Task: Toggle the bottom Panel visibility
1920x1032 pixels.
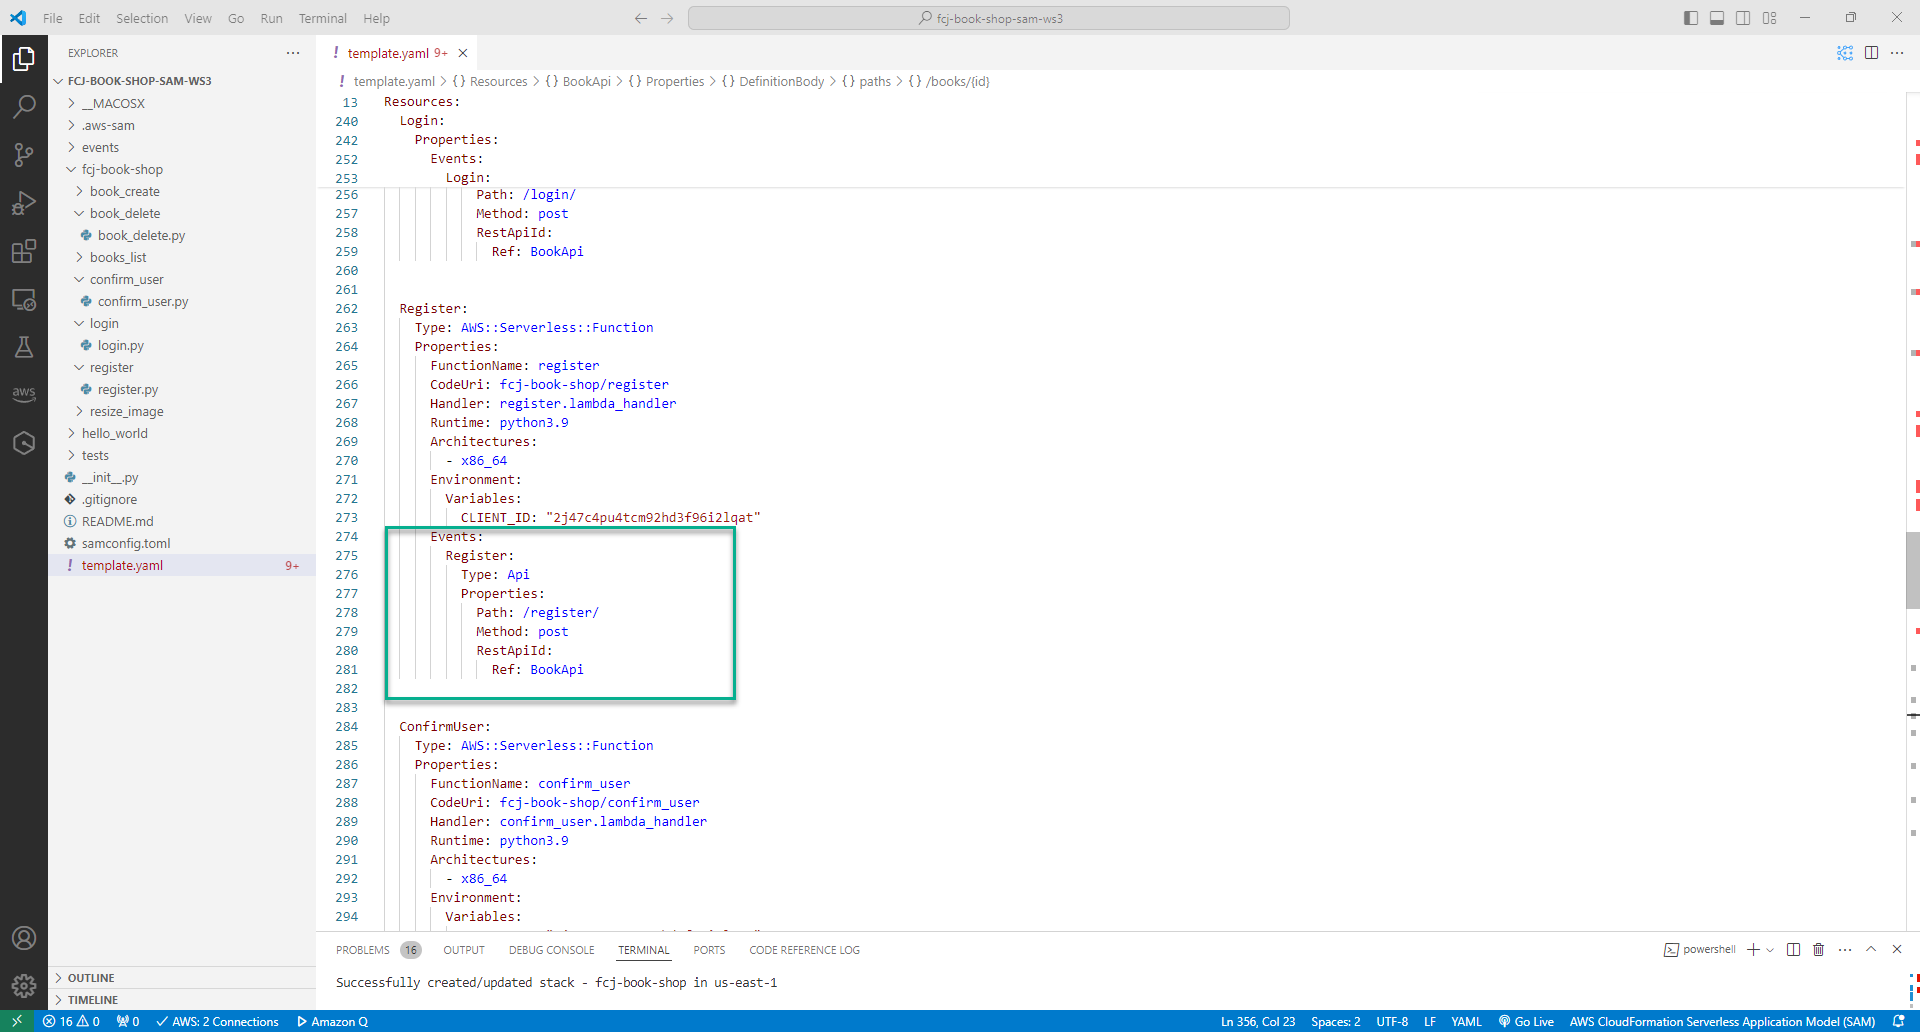Action: click(1717, 18)
